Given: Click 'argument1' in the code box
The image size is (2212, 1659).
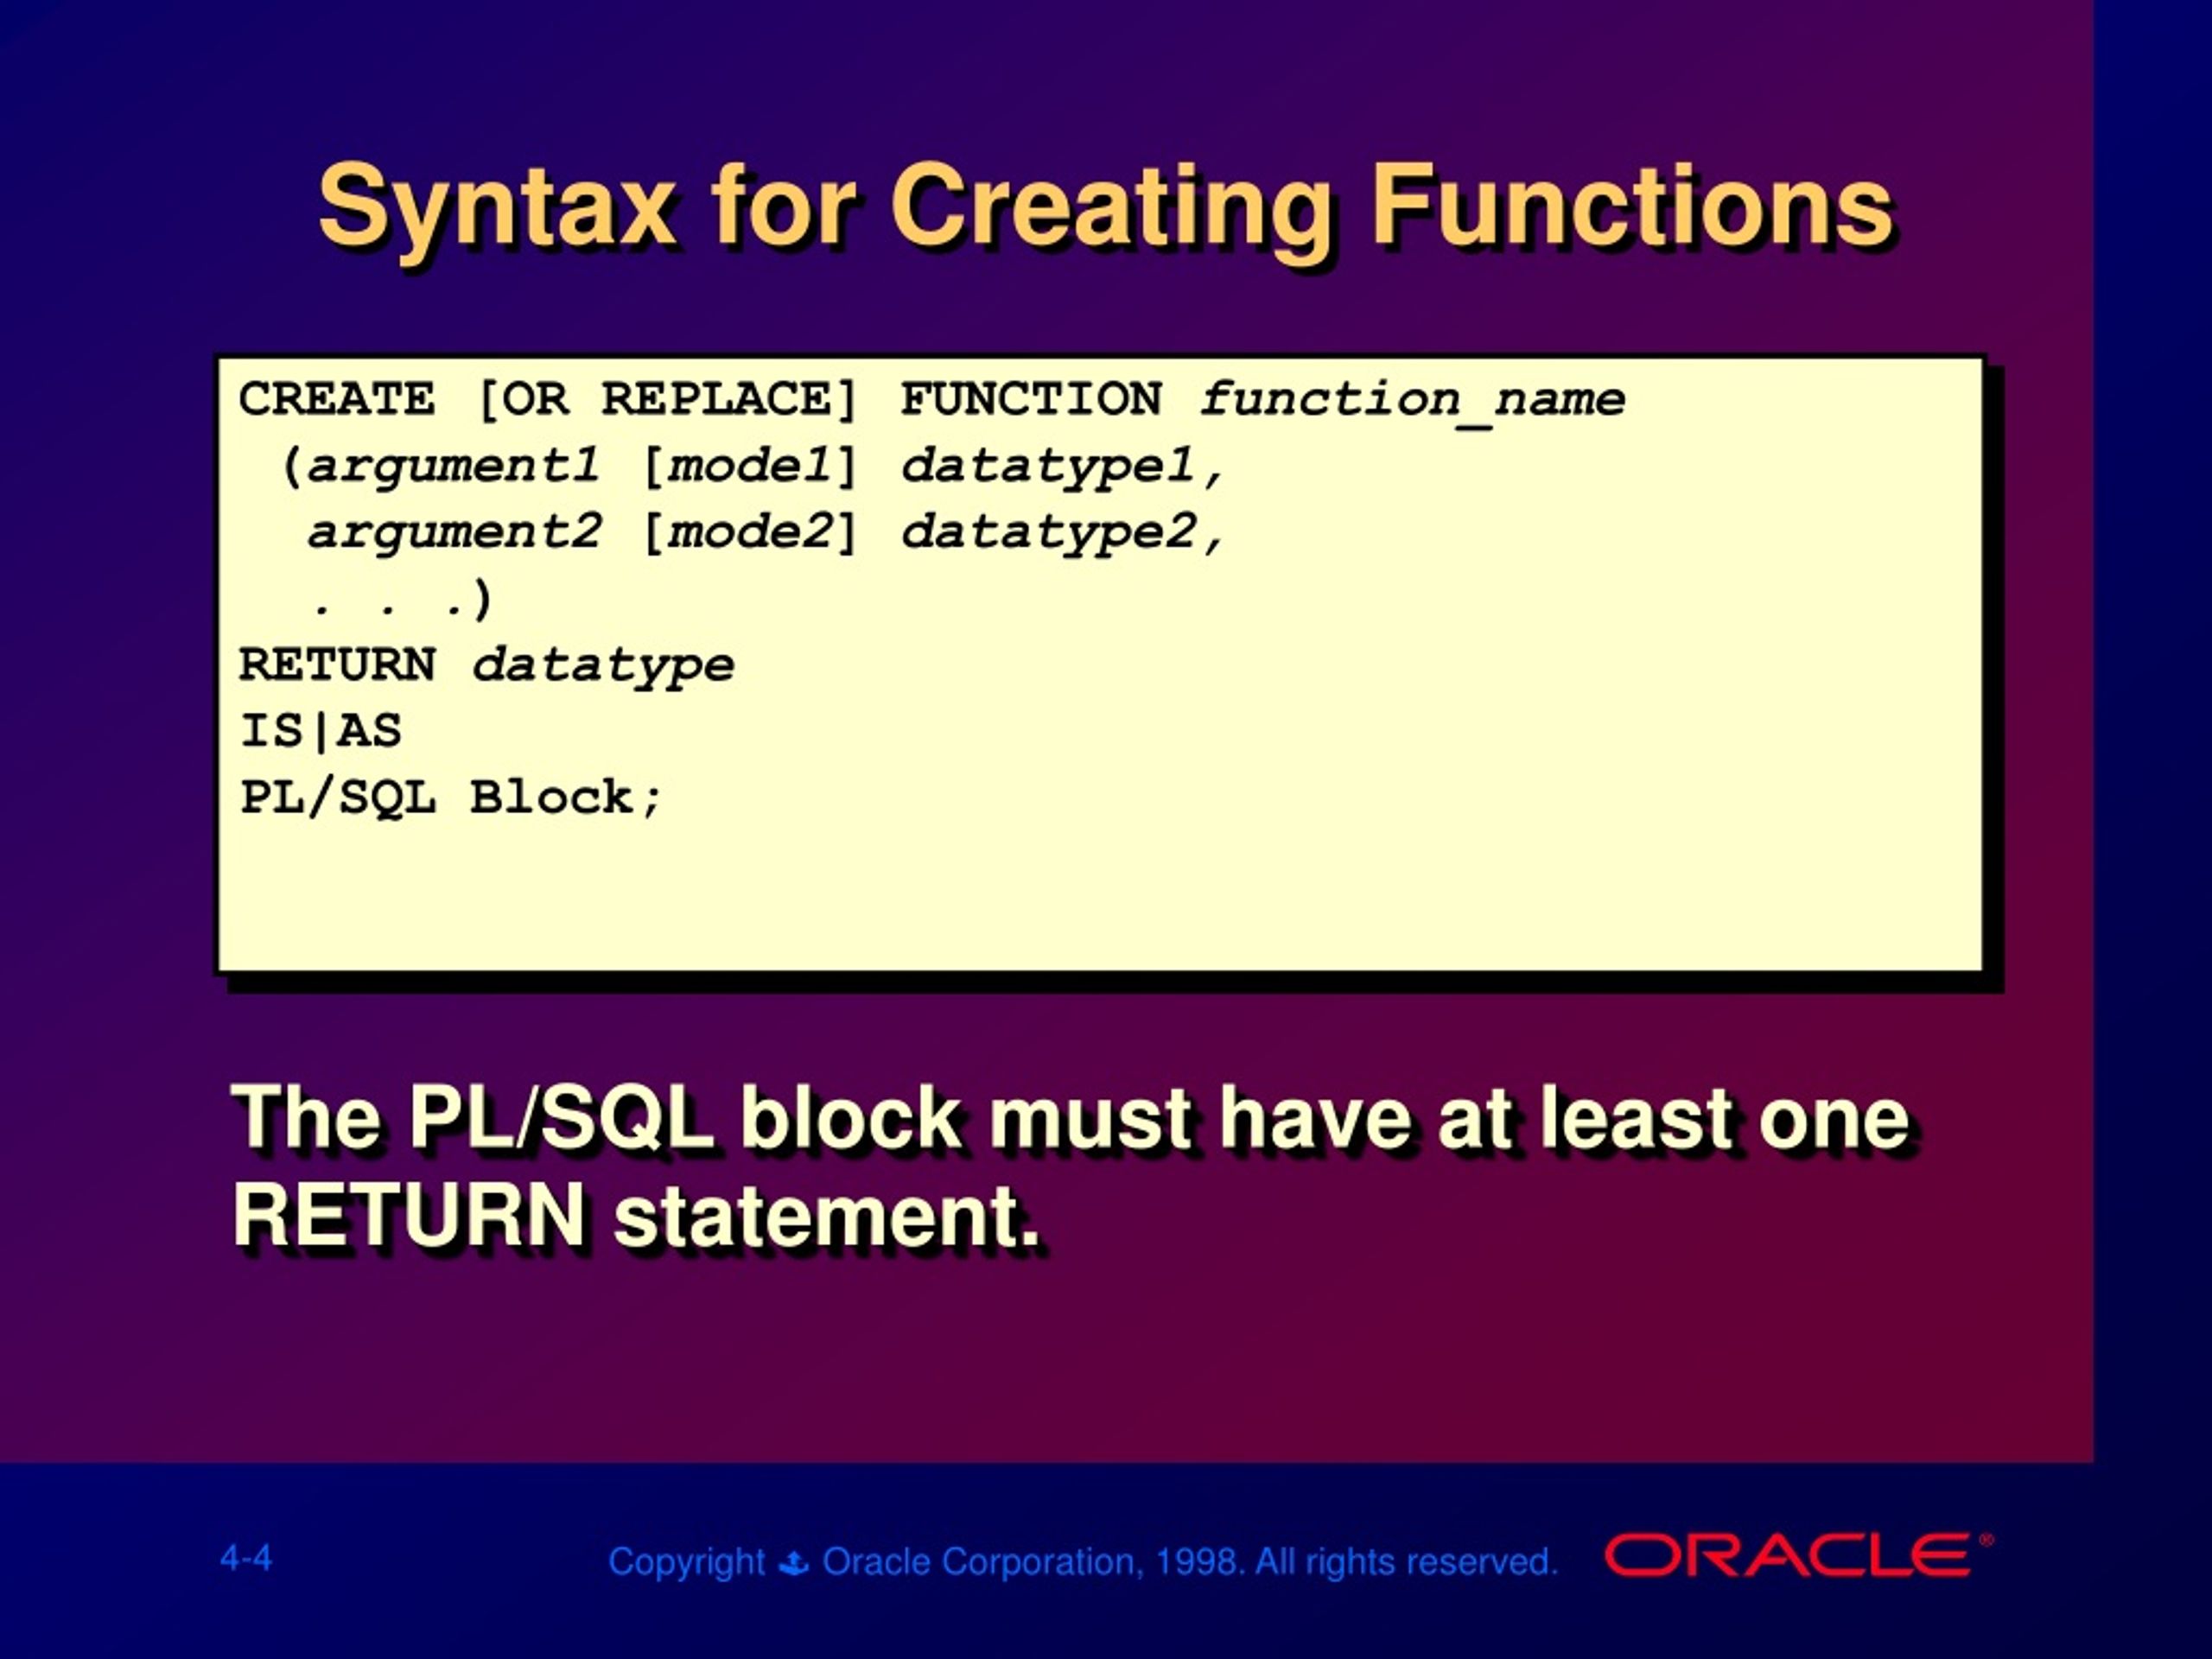Looking at the screenshot, I should coord(452,466).
